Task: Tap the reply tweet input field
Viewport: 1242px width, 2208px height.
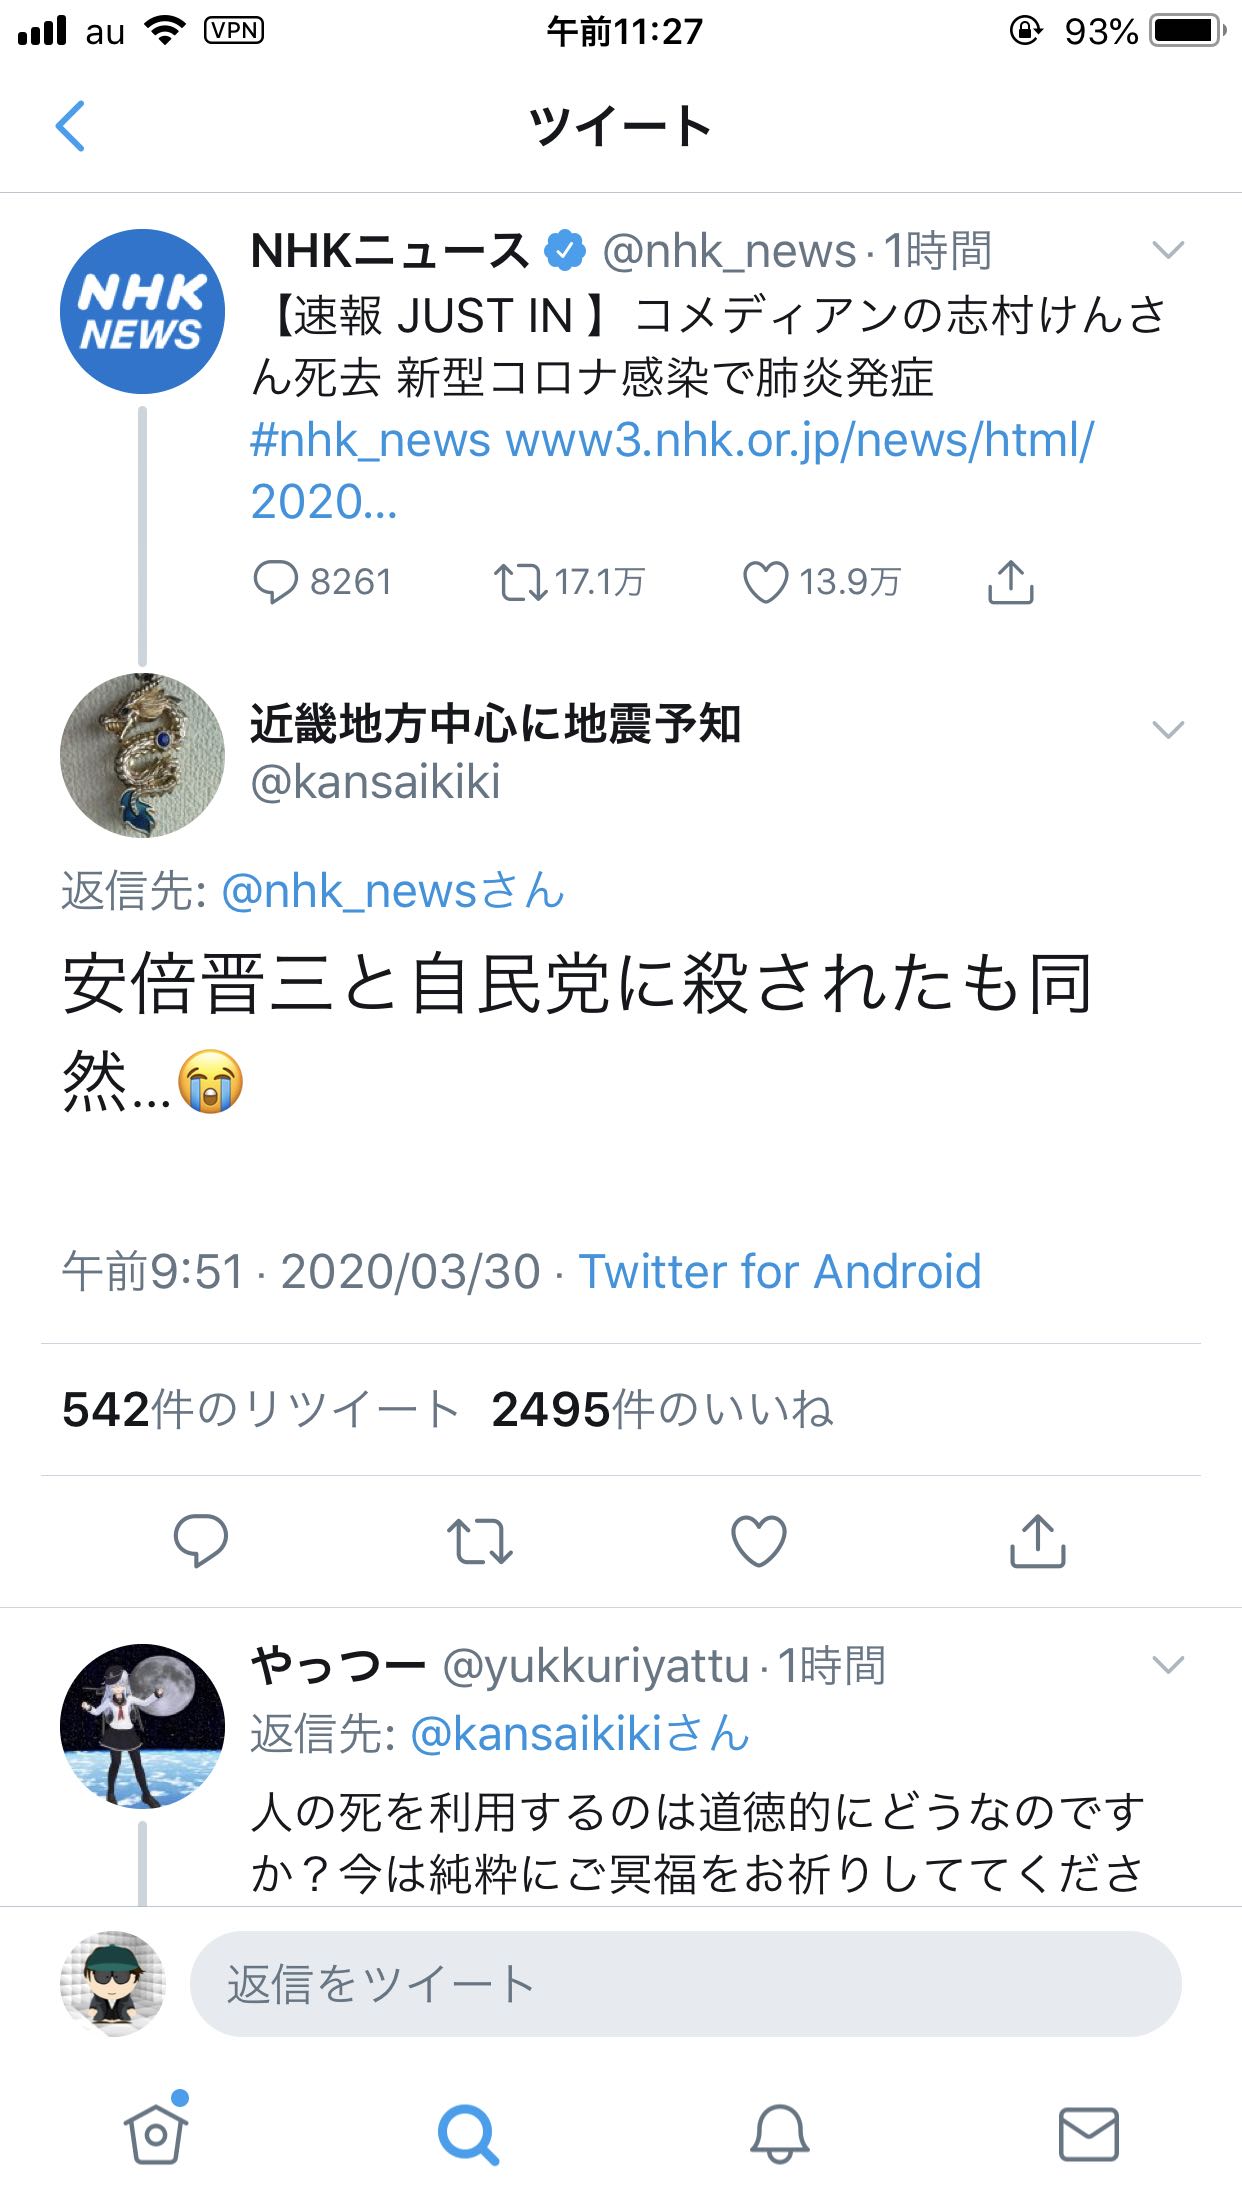Action: 685,1985
